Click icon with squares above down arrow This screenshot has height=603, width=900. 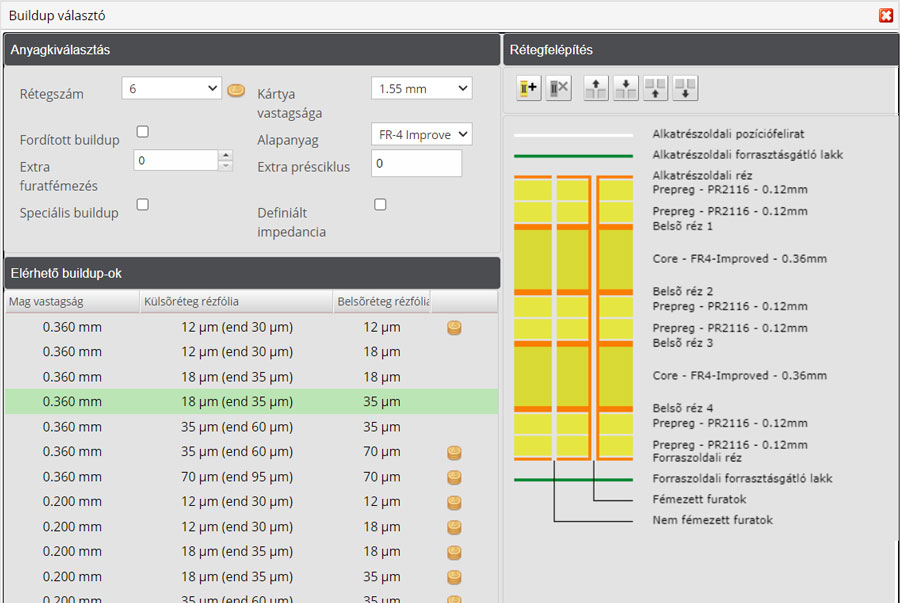(x=685, y=88)
